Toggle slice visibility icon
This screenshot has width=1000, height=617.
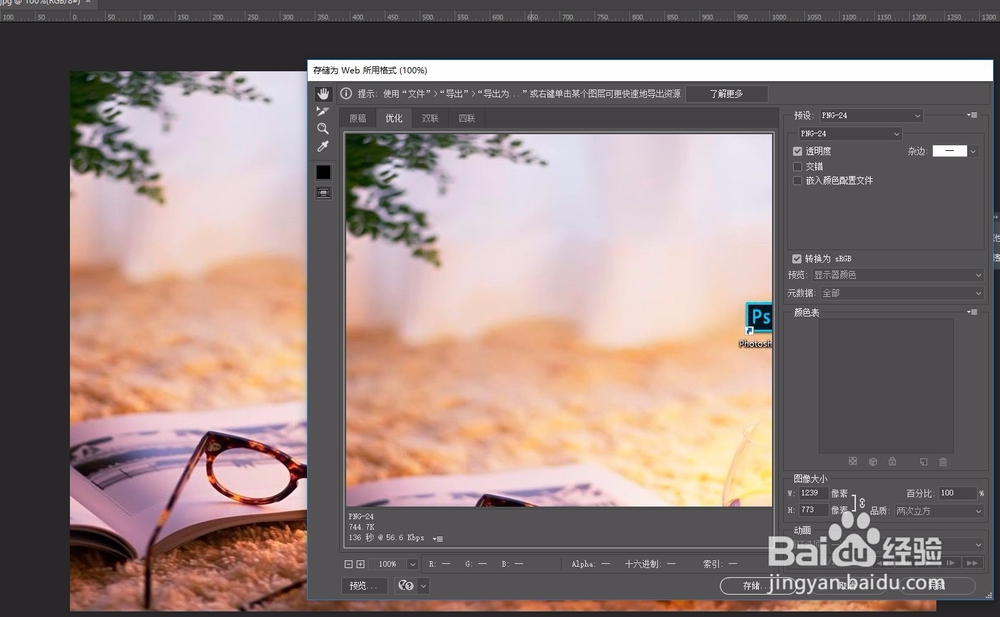pyautogui.click(x=323, y=193)
